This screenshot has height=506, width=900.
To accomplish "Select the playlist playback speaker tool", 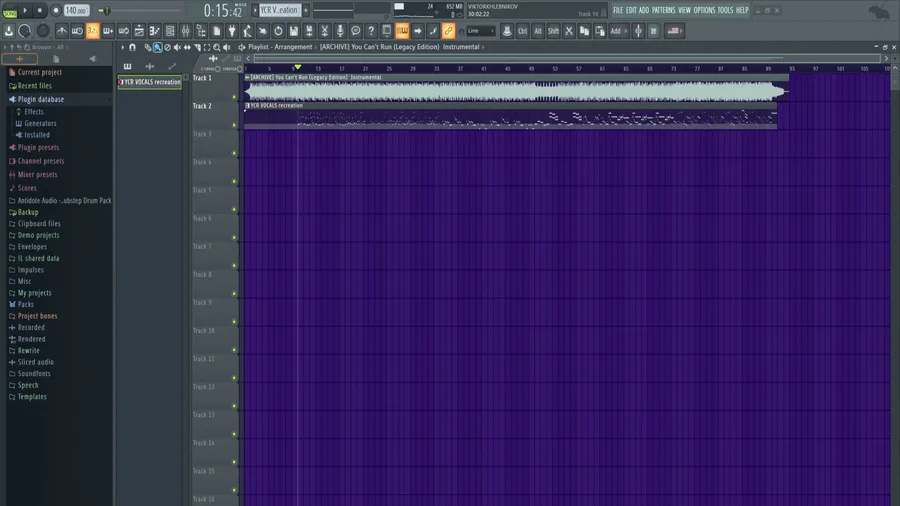I will coord(227,48).
